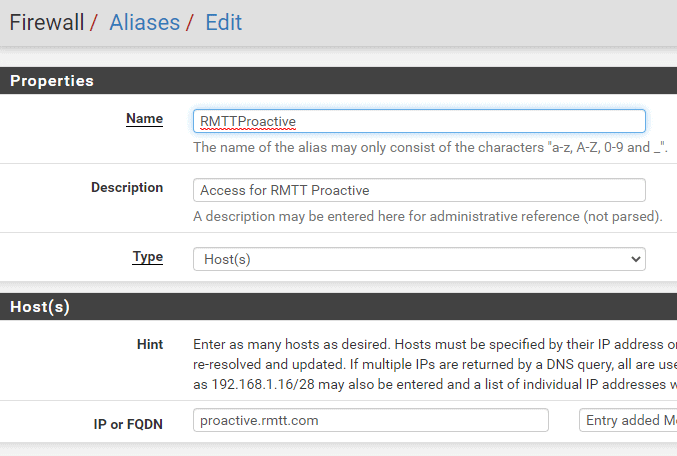677x456 pixels.
Task: Click the underlined Name label
Action: (x=144, y=119)
